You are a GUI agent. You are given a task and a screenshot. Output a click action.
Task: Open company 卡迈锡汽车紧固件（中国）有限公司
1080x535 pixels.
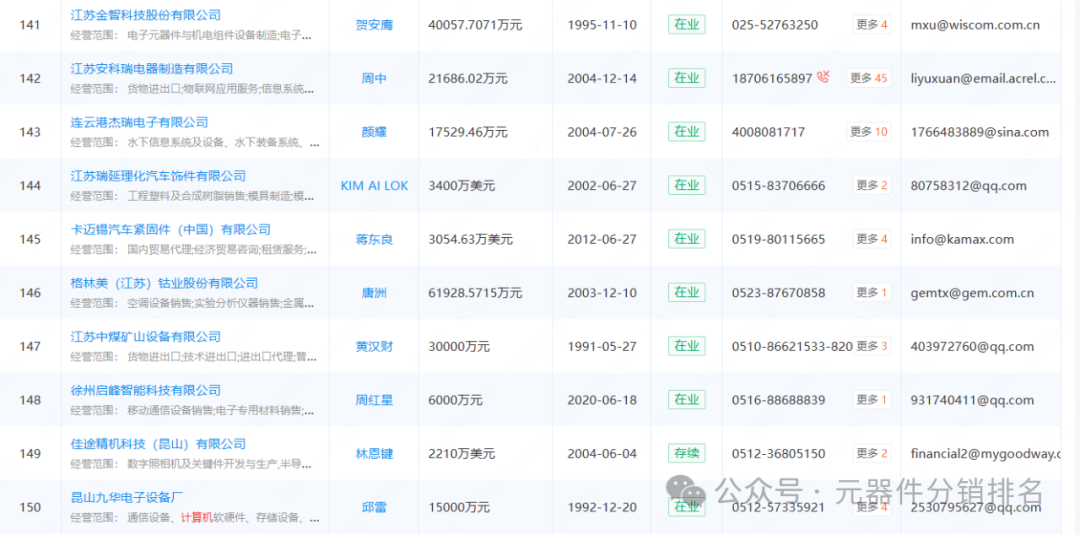171,229
